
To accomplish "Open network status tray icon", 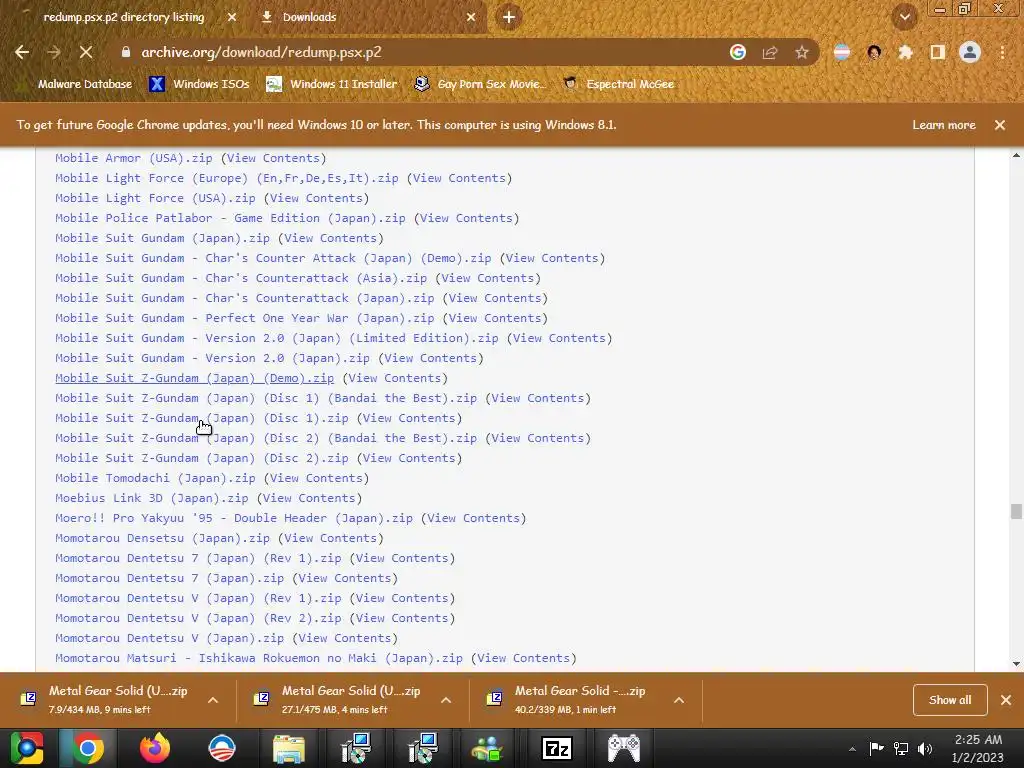I will tap(901, 749).
